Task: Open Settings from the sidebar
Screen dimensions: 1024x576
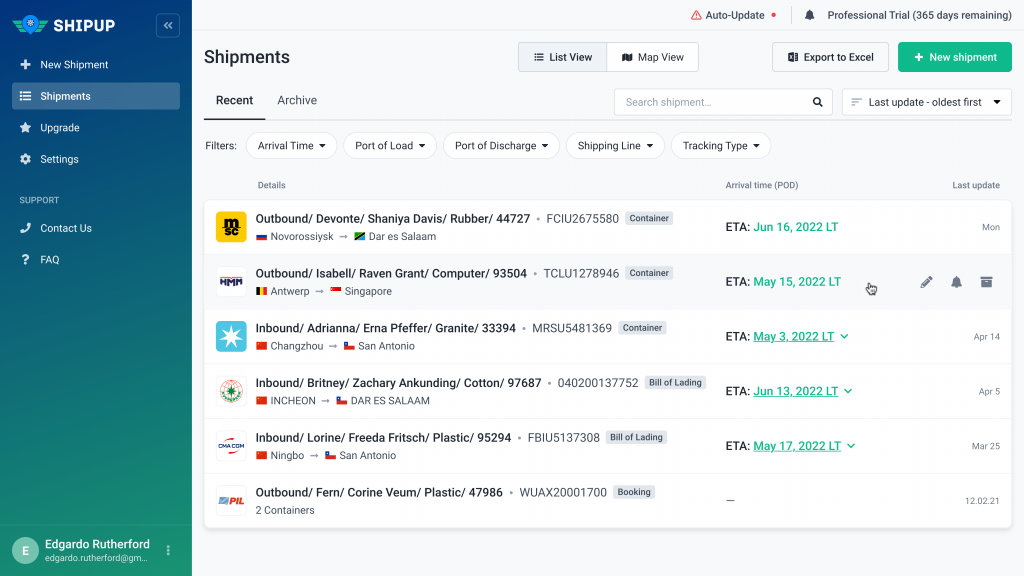Action: 60,159
